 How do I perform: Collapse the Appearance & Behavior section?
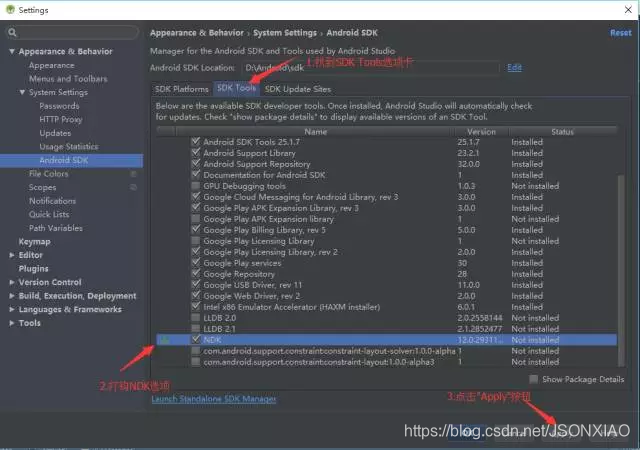pos(12,51)
